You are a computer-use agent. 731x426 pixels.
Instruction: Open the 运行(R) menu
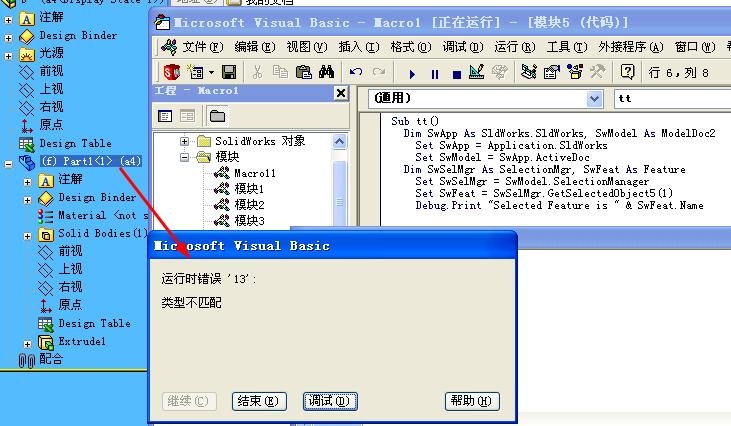click(515, 47)
